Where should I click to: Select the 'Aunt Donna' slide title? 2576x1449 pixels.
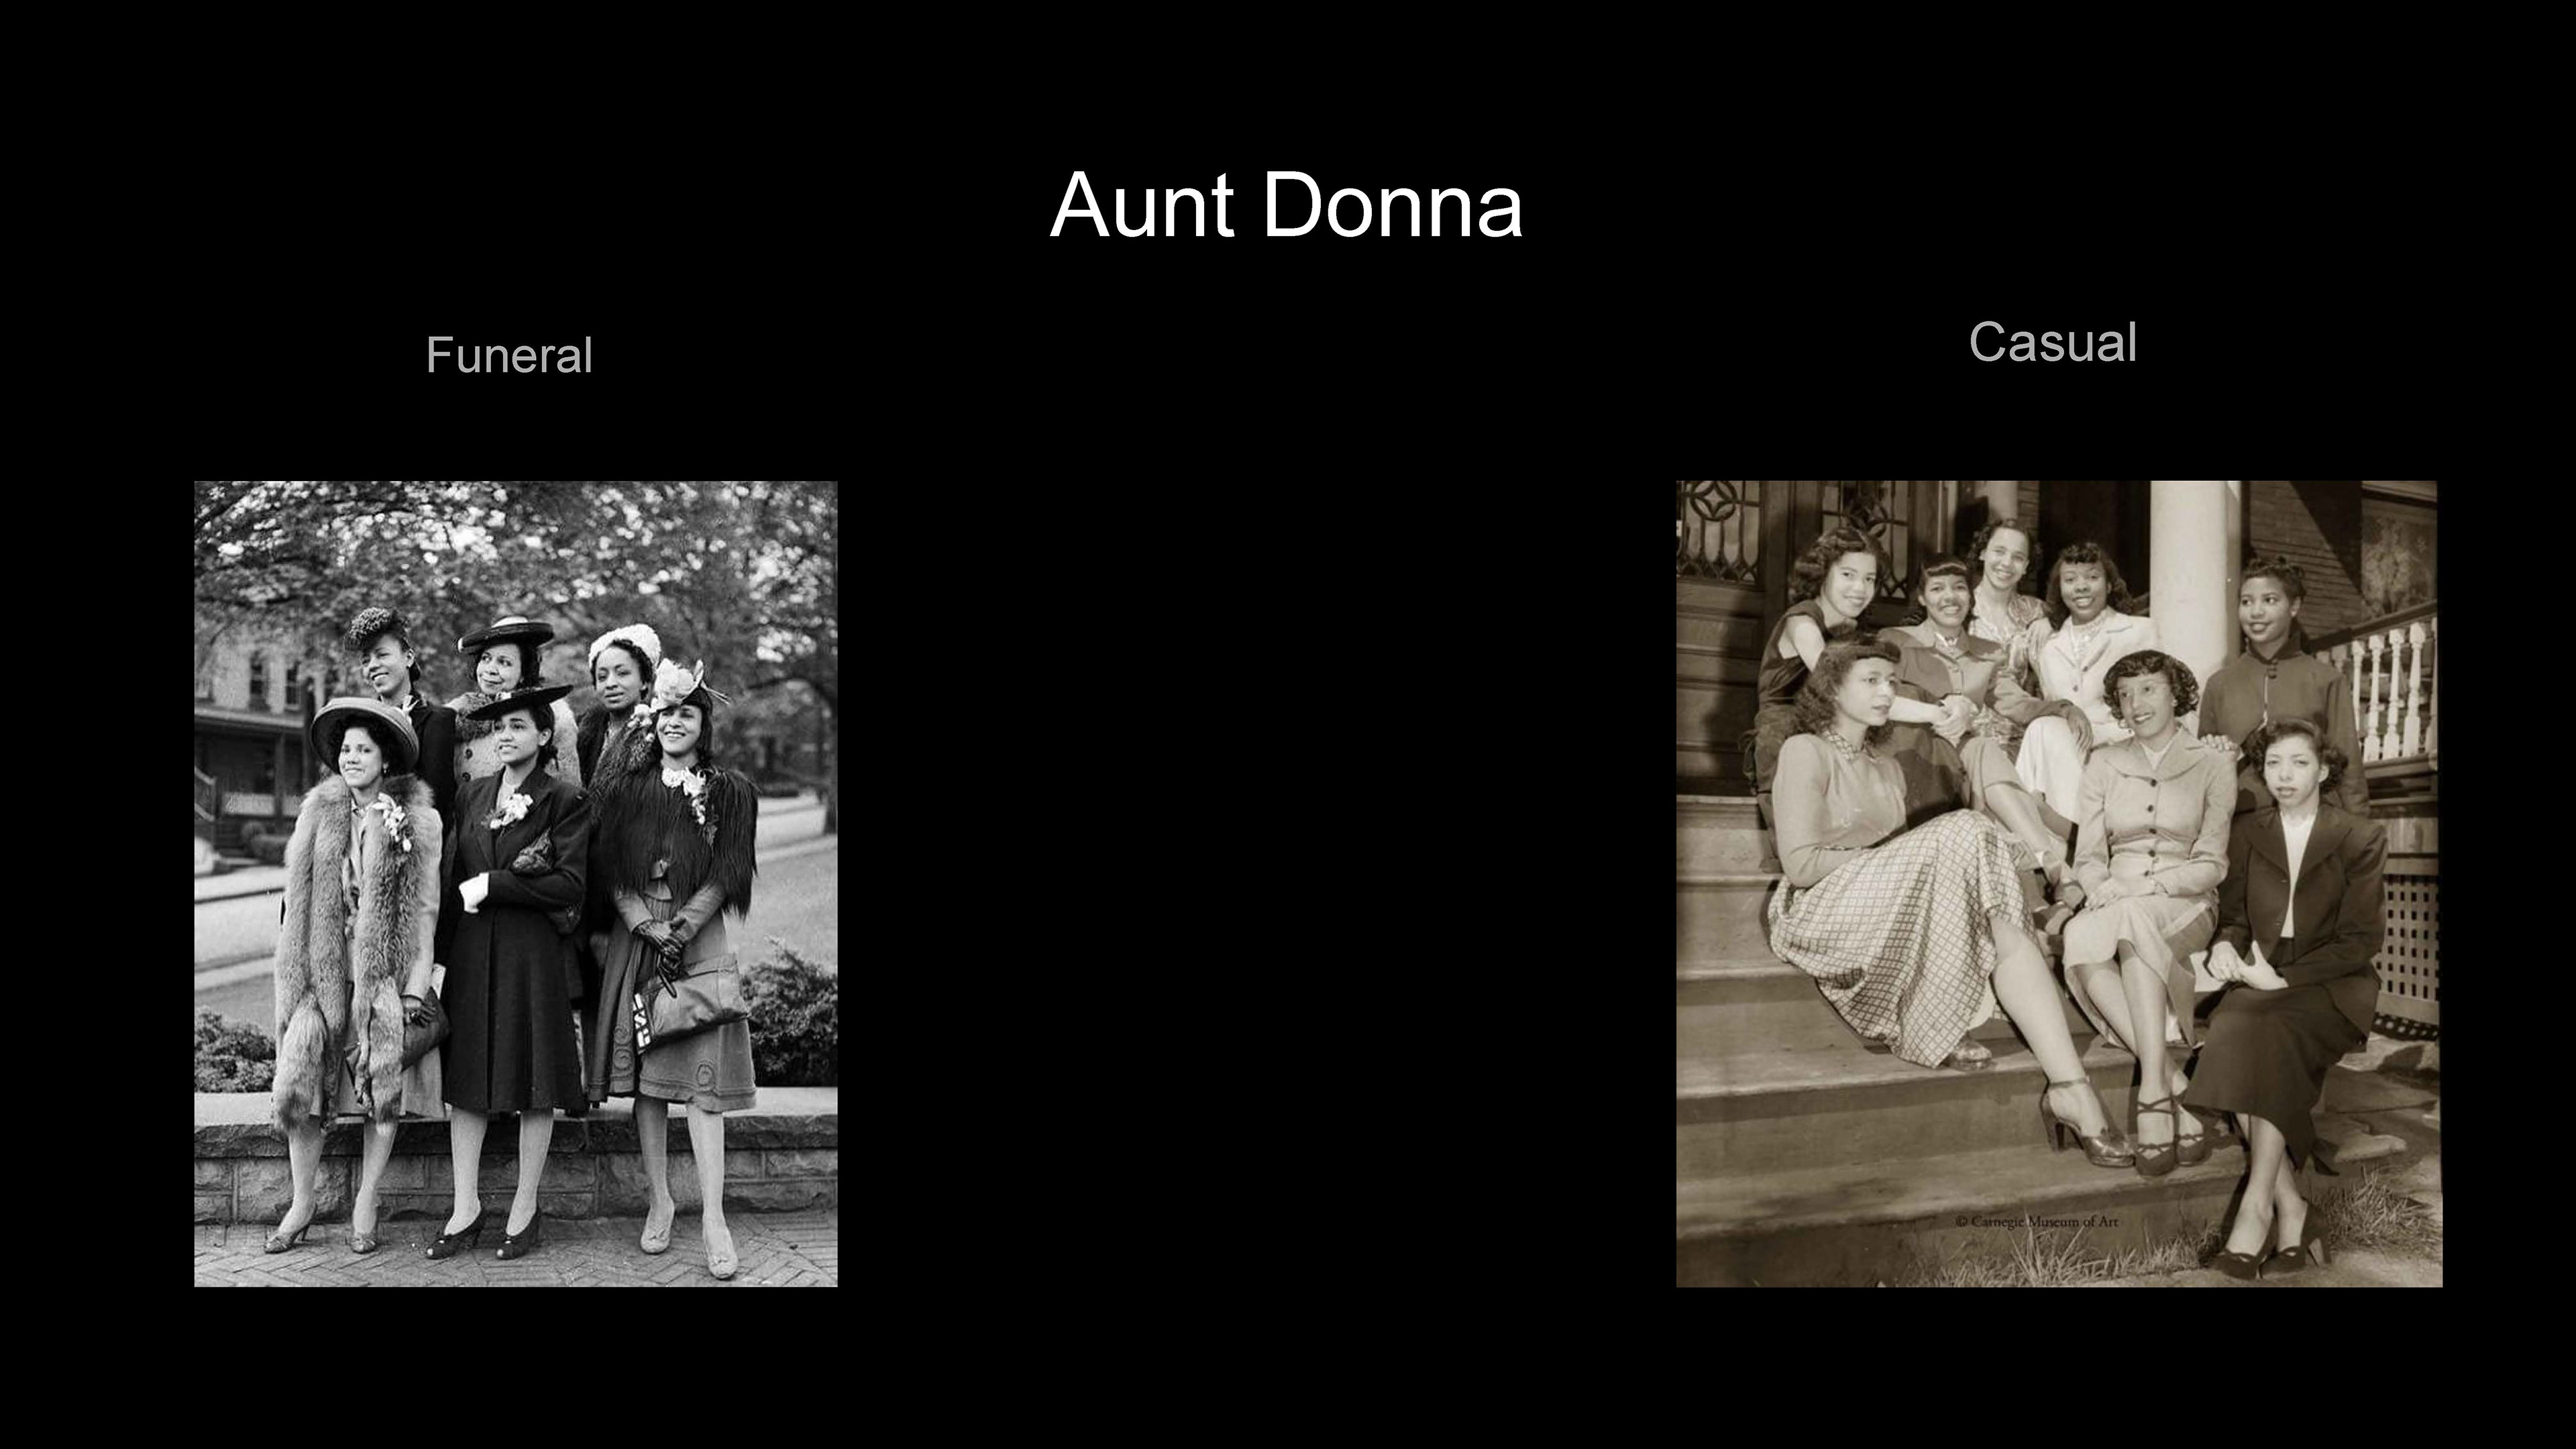click(x=1286, y=205)
